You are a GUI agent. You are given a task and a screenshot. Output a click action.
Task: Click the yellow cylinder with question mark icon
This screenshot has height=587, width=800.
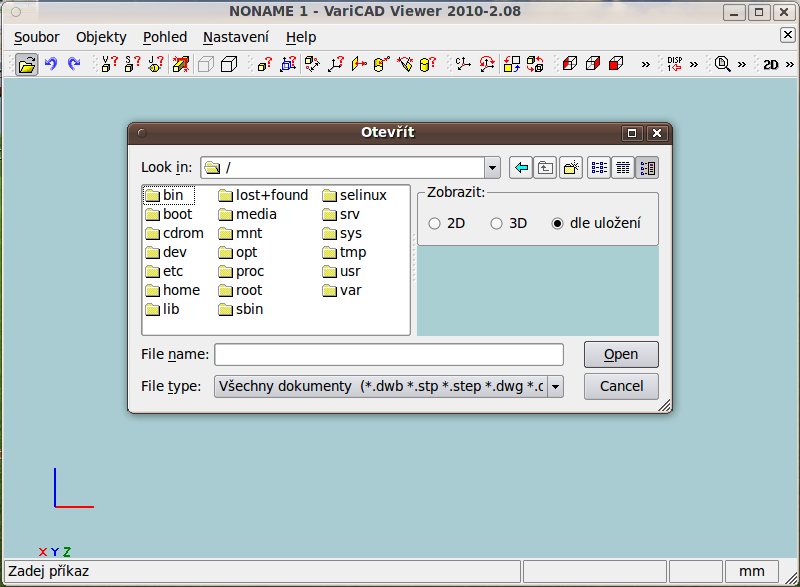(428, 64)
